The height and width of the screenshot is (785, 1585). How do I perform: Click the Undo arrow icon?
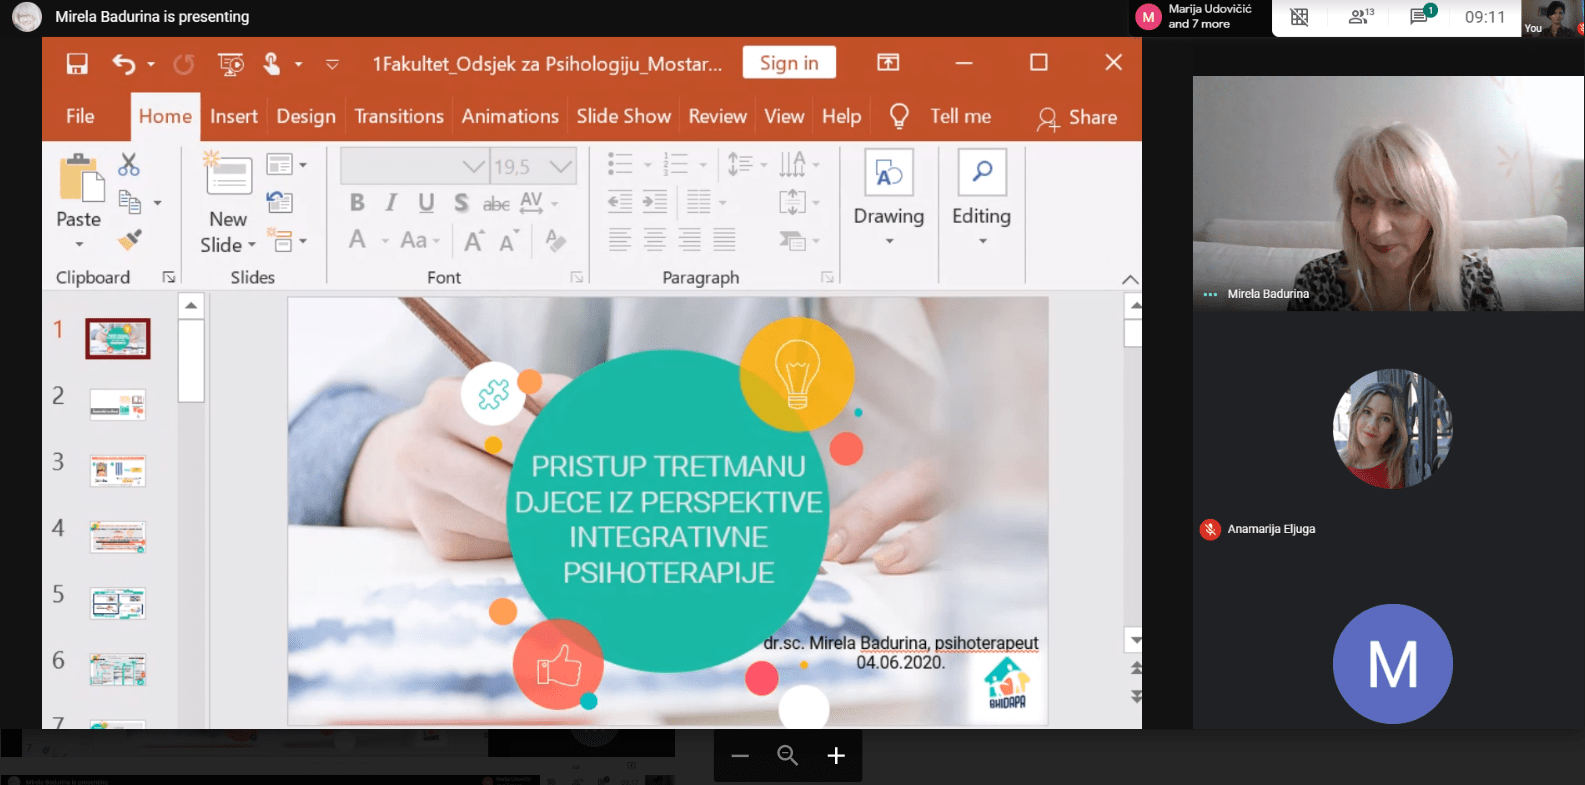(123, 64)
